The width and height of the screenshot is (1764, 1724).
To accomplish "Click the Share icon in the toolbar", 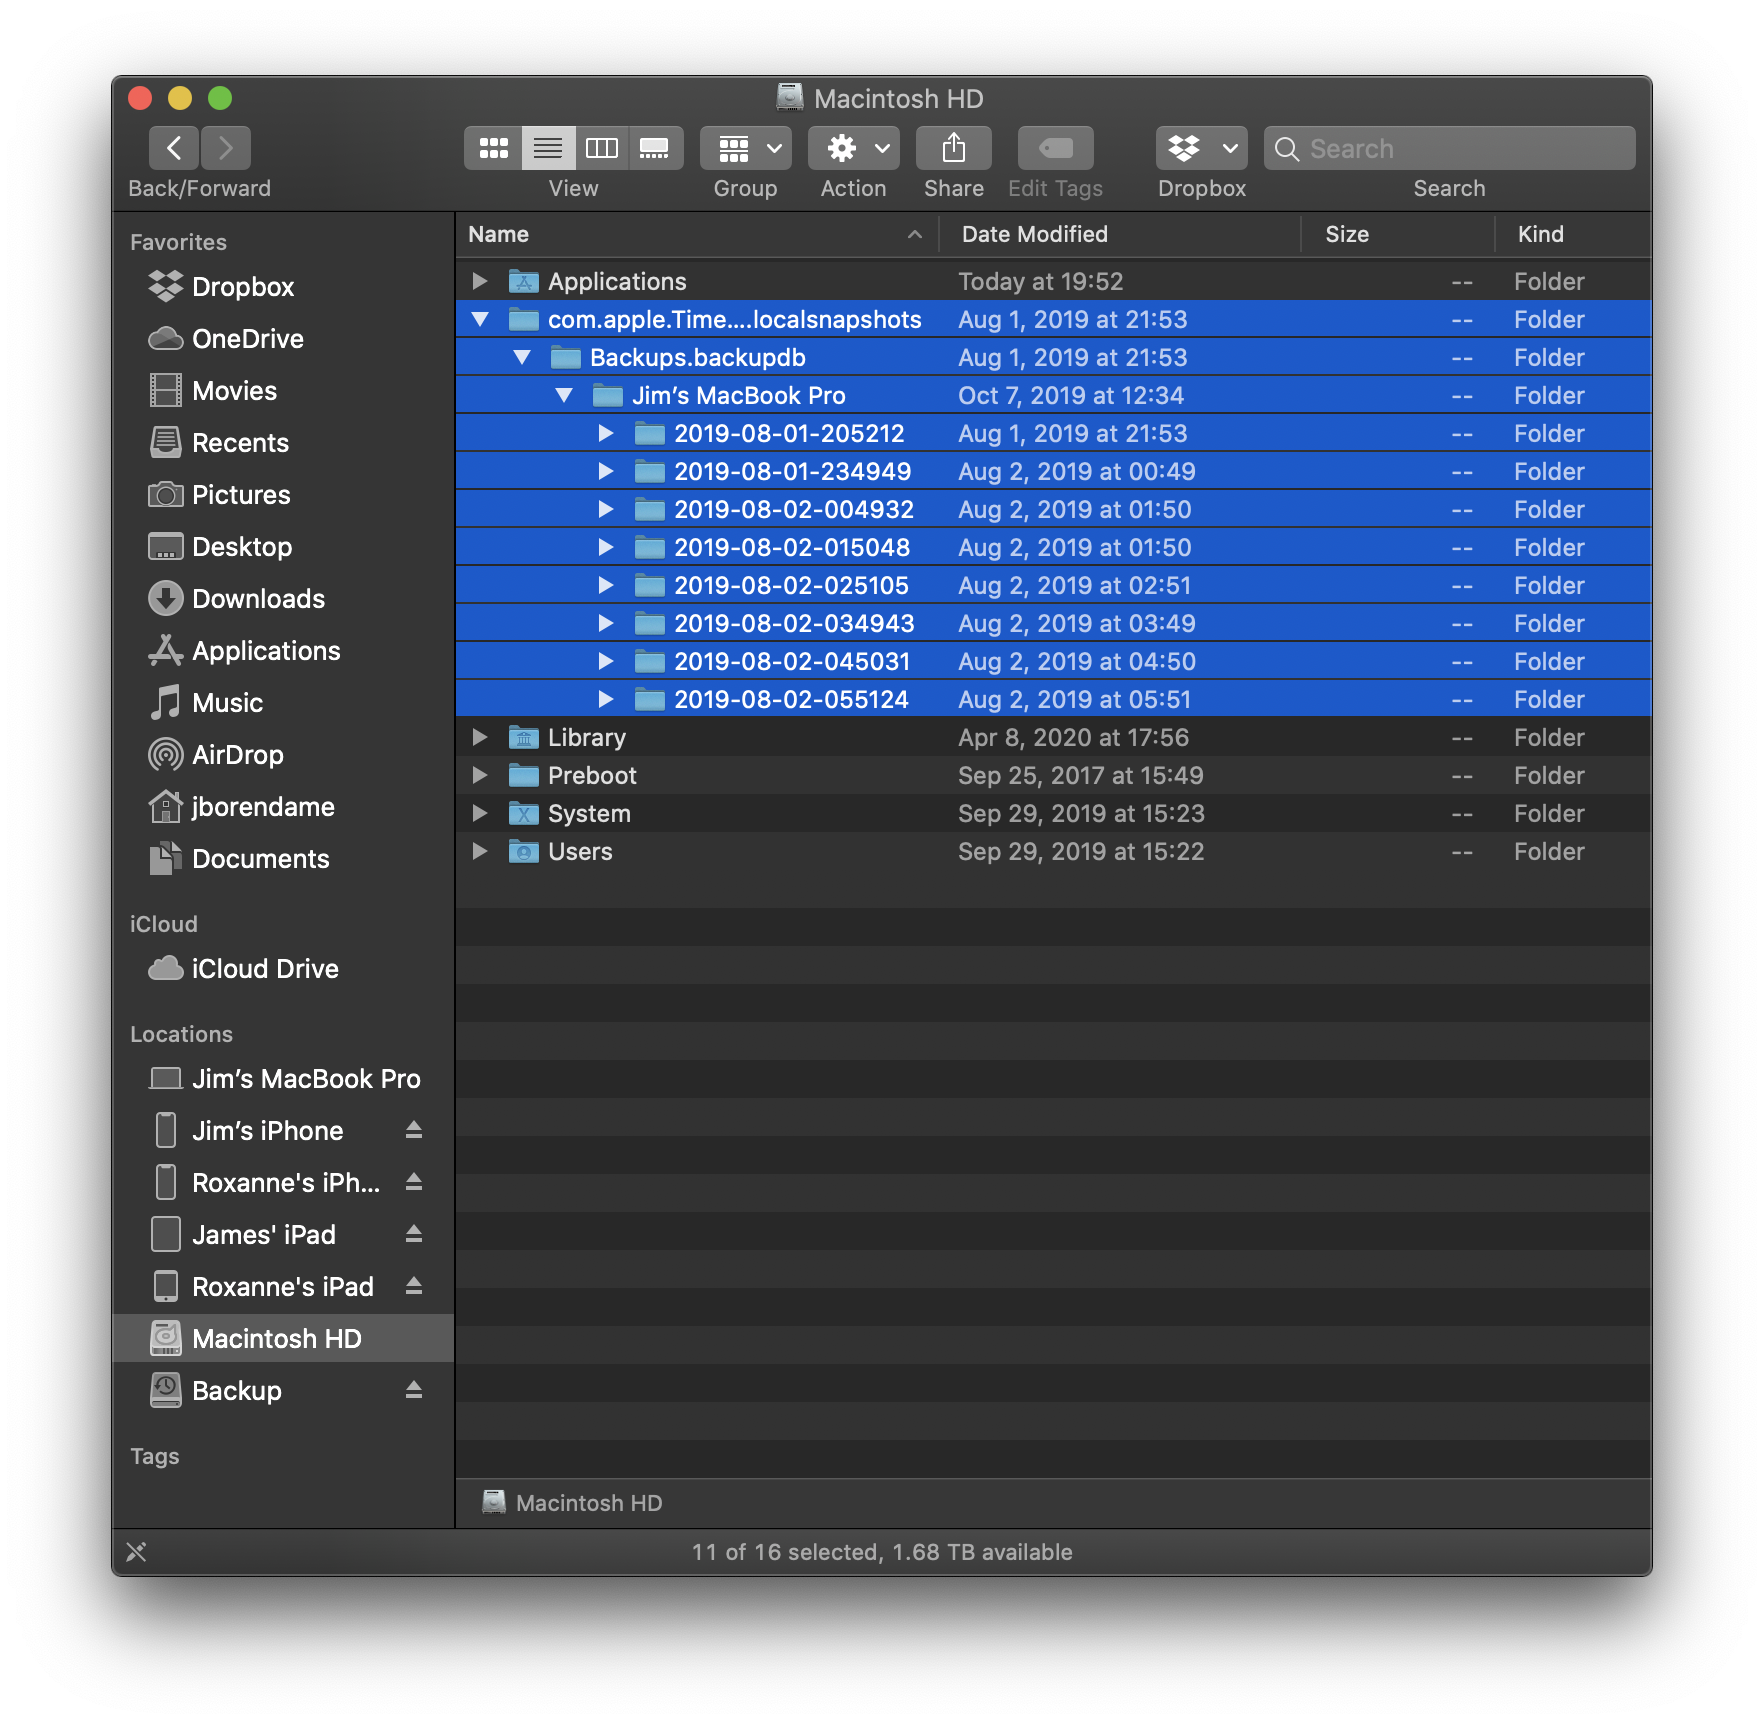I will coord(952,147).
